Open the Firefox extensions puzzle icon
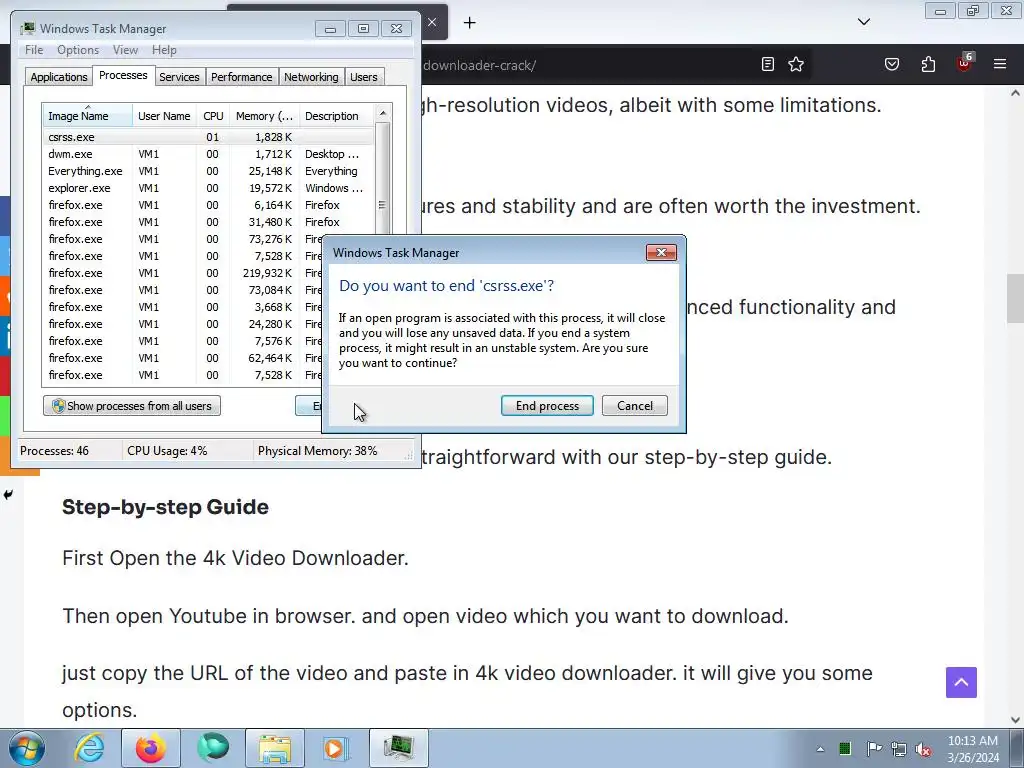This screenshot has height=768, width=1024. pos(928,64)
